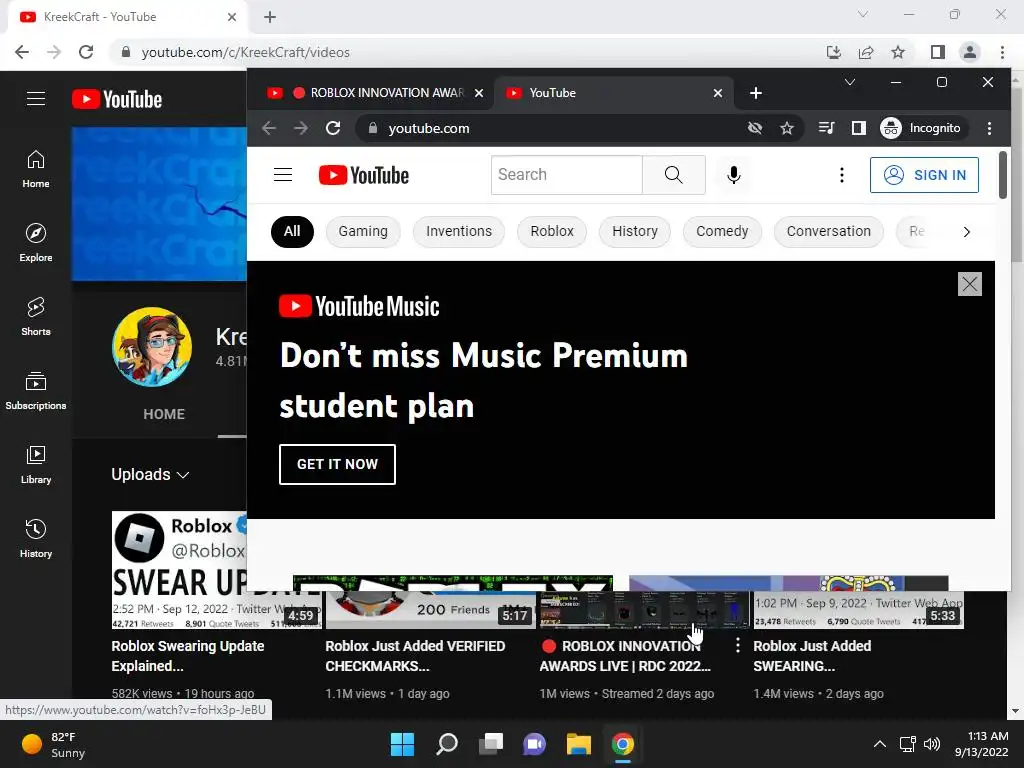Viewport: 1024px width, 768px height.
Task: Click the YouTube logo in the incognito window
Action: (364, 175)
